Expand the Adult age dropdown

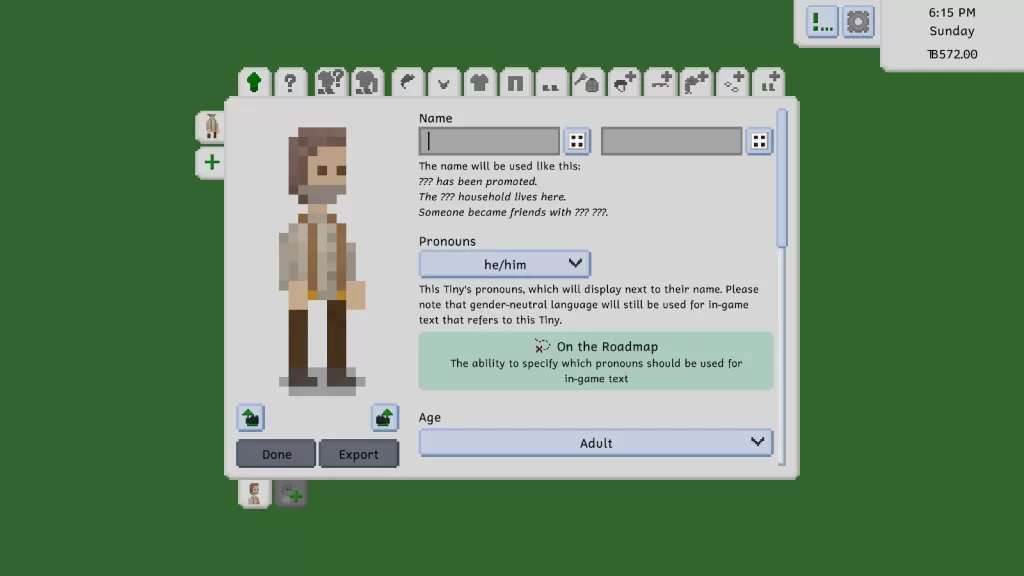click(x=595, y=442)
